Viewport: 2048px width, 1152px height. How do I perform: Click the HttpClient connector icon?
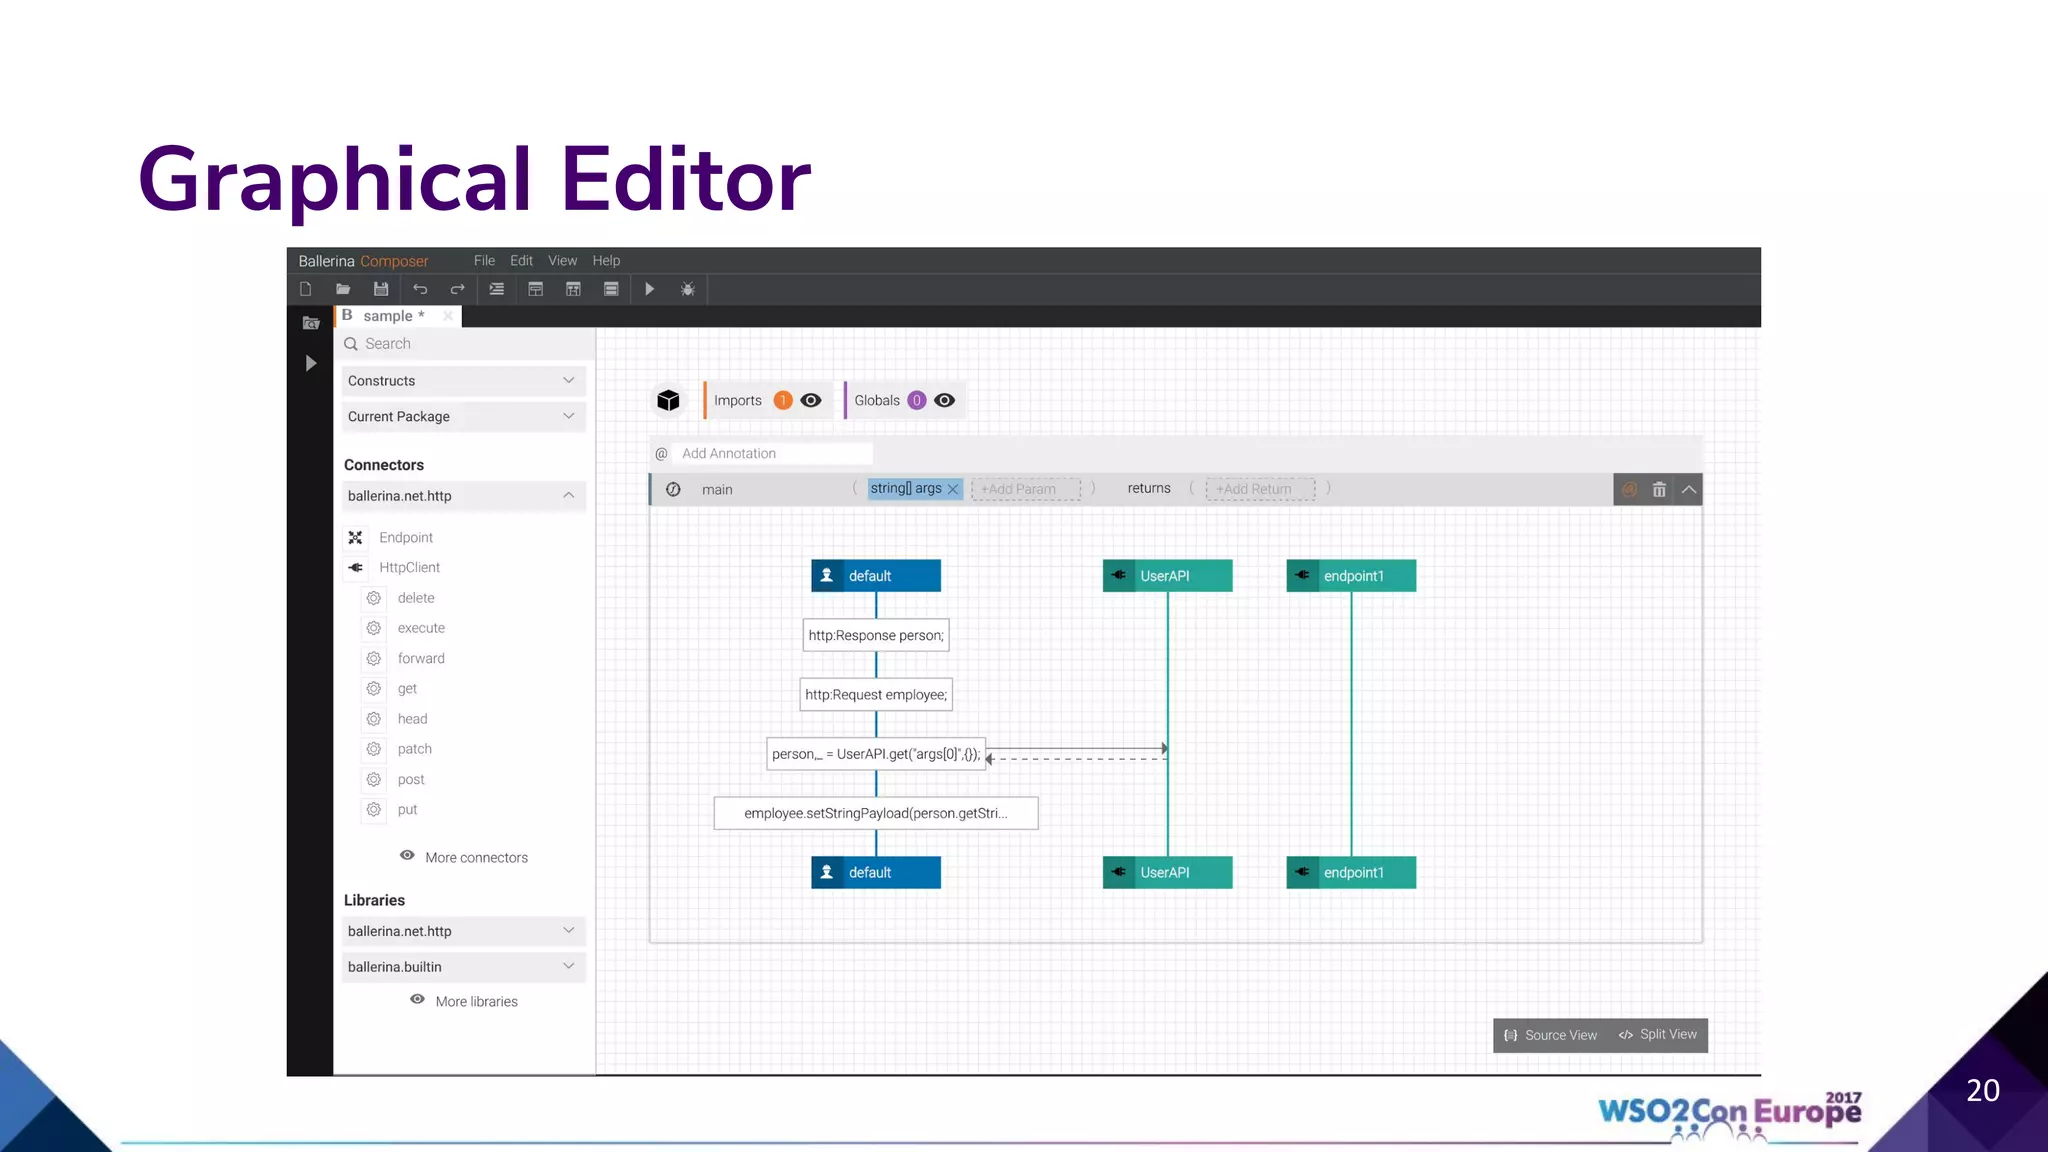[x=355, y=568]
